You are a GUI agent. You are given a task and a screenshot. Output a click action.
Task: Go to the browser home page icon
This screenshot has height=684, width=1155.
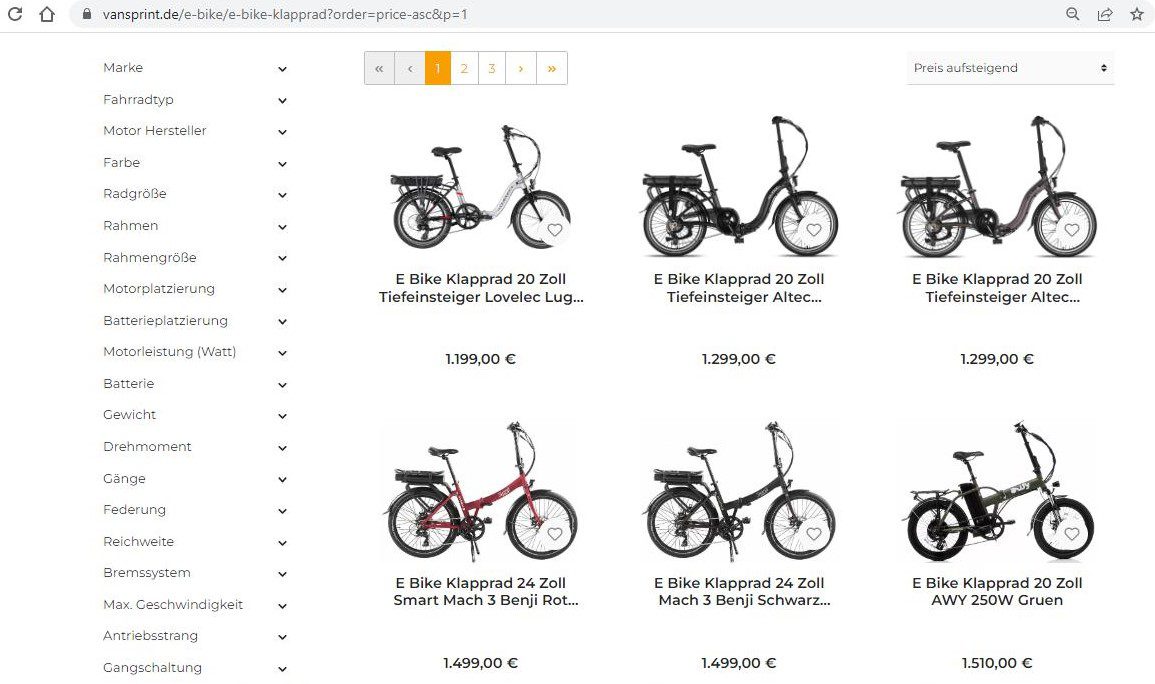point(46,14)
